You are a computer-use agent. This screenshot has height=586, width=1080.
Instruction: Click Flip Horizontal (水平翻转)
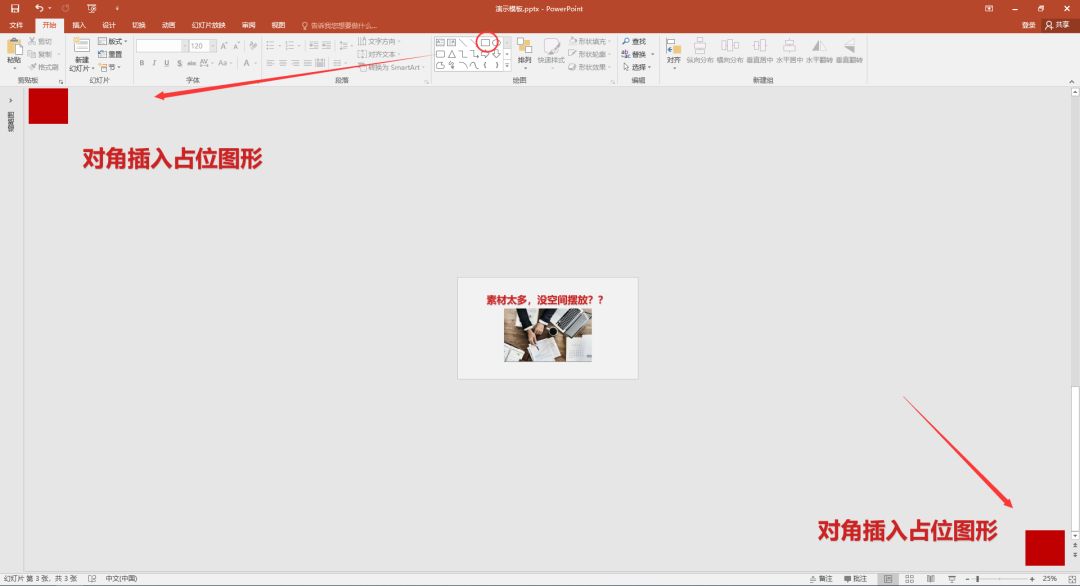819,52
